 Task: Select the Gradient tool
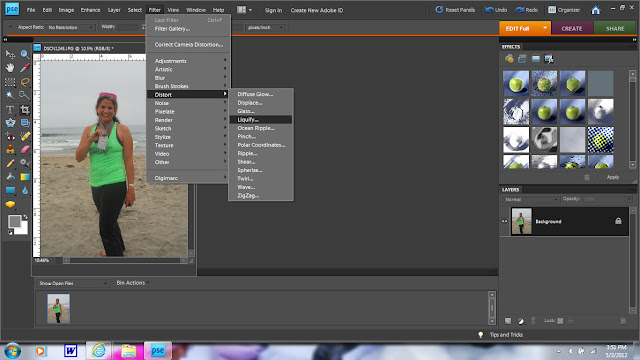(25, 177)
